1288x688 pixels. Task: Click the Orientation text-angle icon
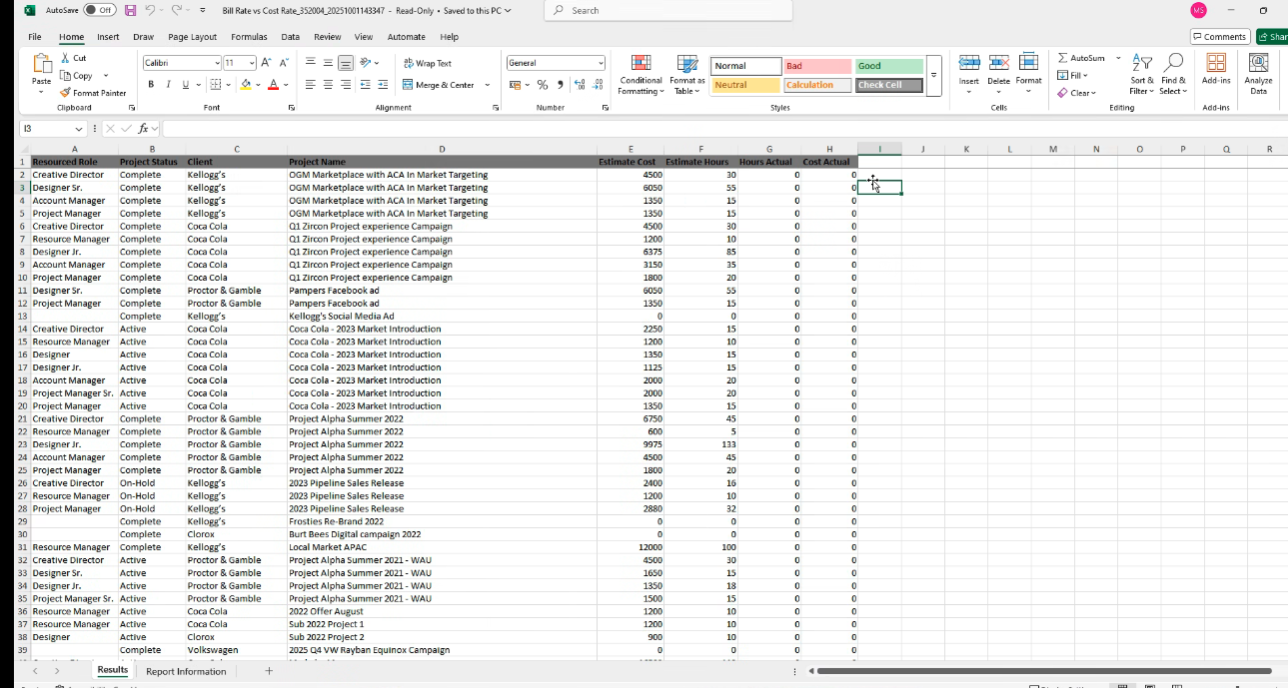(366, 62)
